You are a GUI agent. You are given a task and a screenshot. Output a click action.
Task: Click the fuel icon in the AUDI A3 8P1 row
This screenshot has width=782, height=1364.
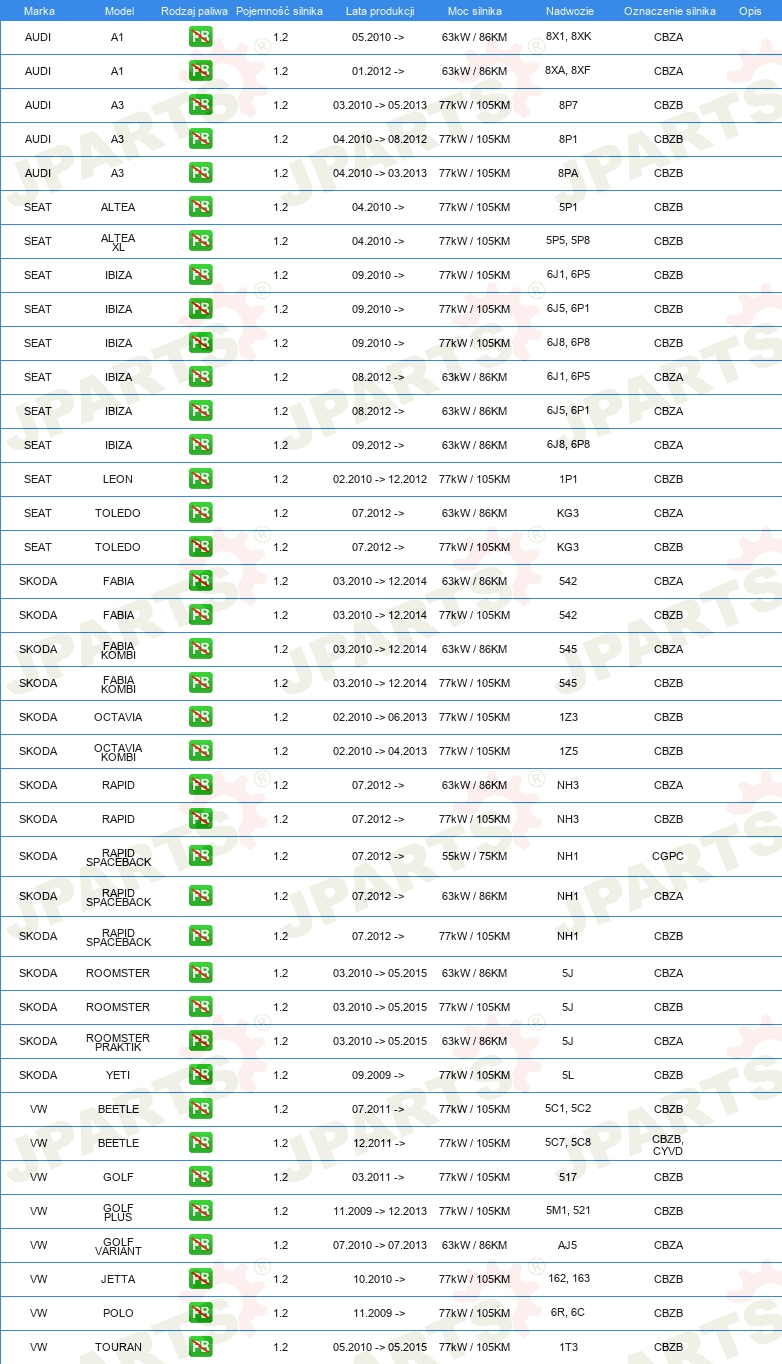point(200,138)
